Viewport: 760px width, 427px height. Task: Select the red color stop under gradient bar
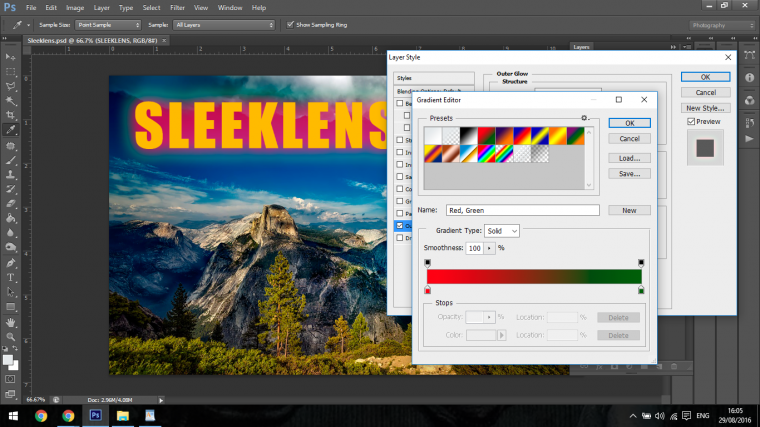(428, 290)
